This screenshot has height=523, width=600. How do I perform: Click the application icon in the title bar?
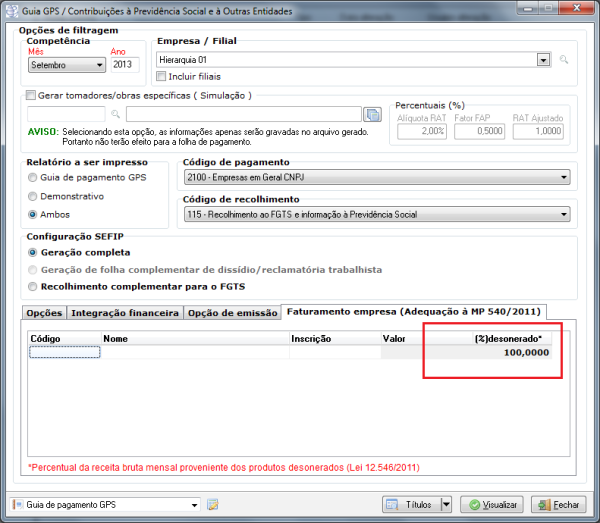pyautogui.click(x=11, y=9)
